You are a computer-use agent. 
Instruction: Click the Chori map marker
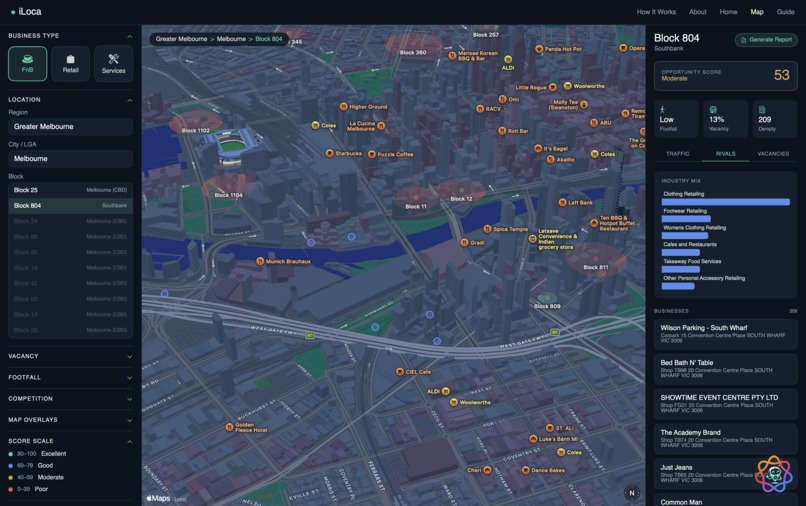pyautogui.click(x=486, y=470)
